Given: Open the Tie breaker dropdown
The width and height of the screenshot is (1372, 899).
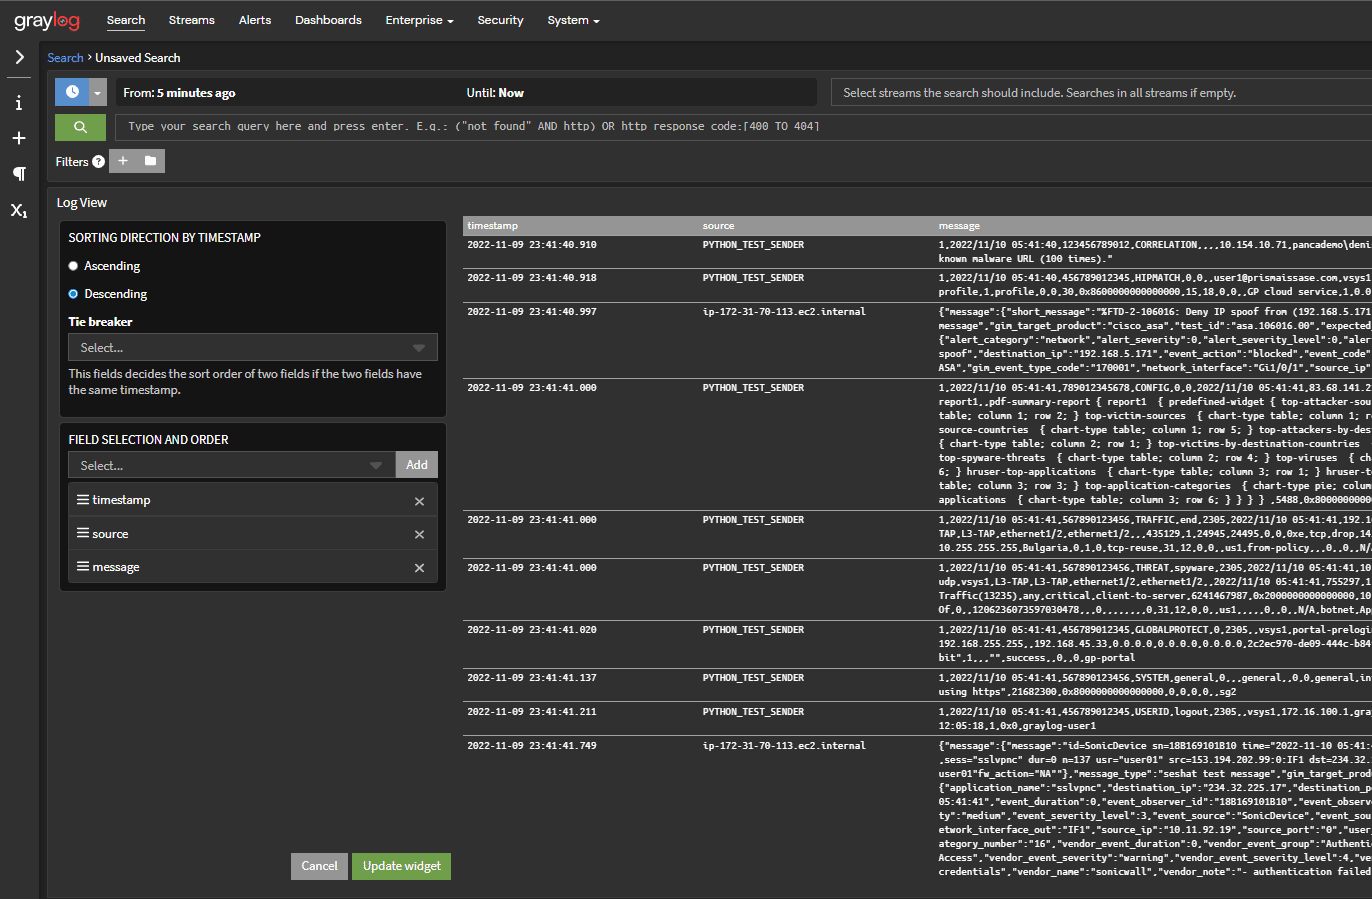Looking at the screenshot, I should tap(252, 348).
